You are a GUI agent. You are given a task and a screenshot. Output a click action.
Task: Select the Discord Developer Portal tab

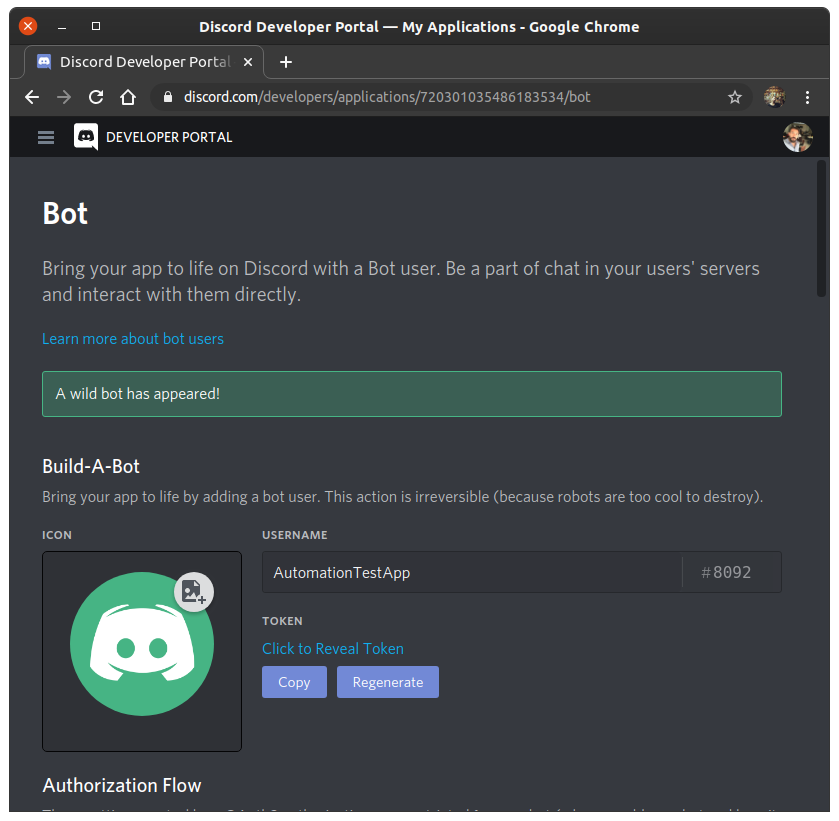[x=144, y=62]
